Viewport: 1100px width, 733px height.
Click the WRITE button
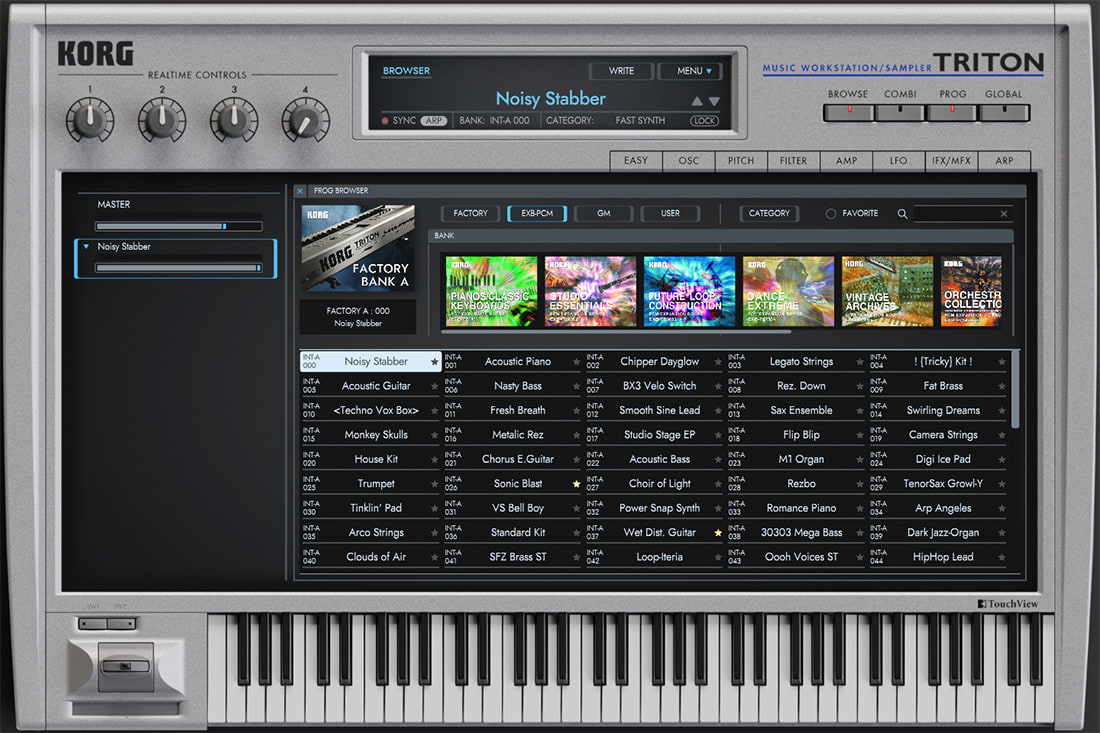click(x=621, y=71)
